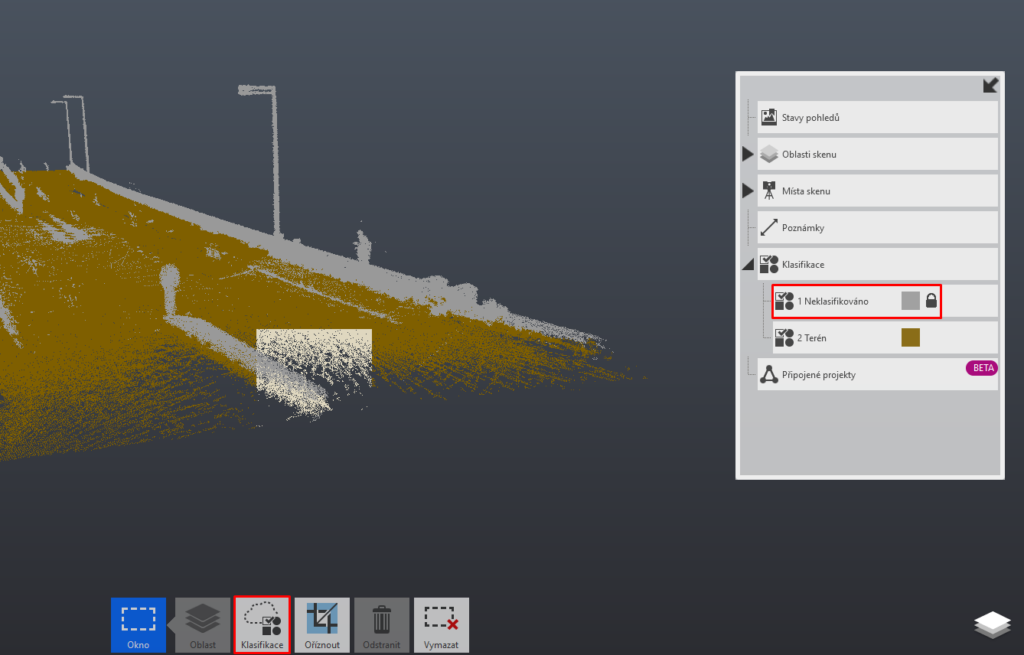Toggle the Klasifikace group checkbox icon
1024x655 pixels.
point(768,264)
